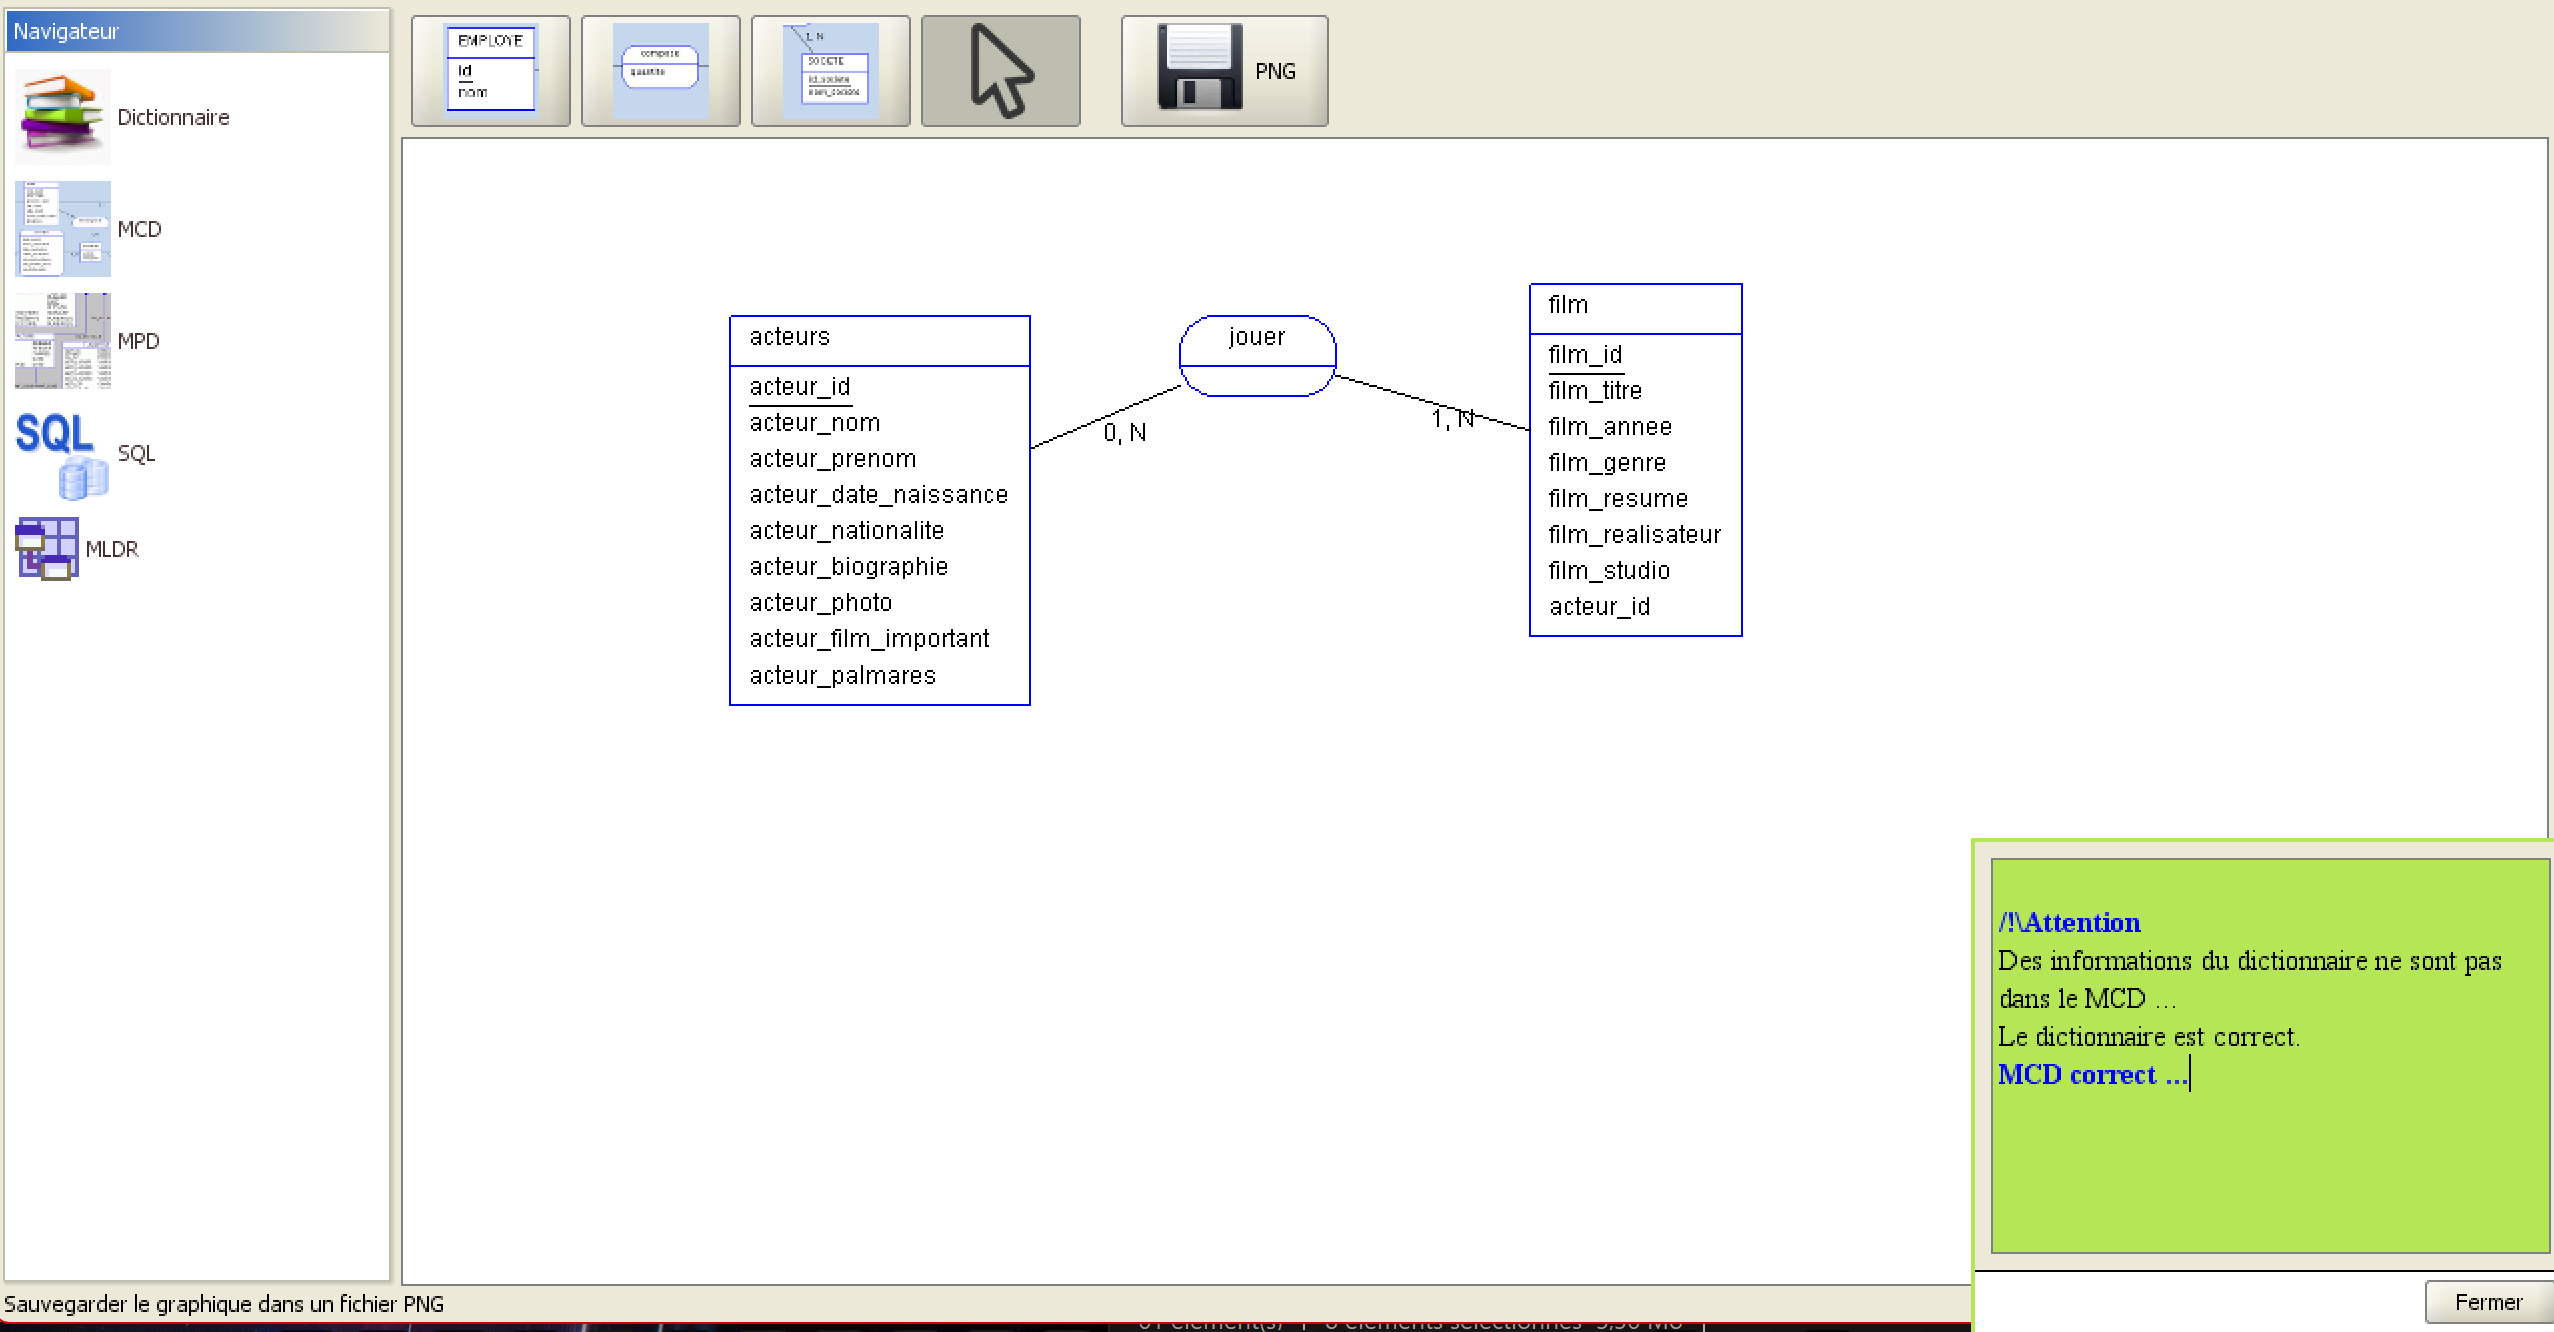Open the SQL database icon
The width and height of the screenshot is (2554, 1332).
[63, 453]
